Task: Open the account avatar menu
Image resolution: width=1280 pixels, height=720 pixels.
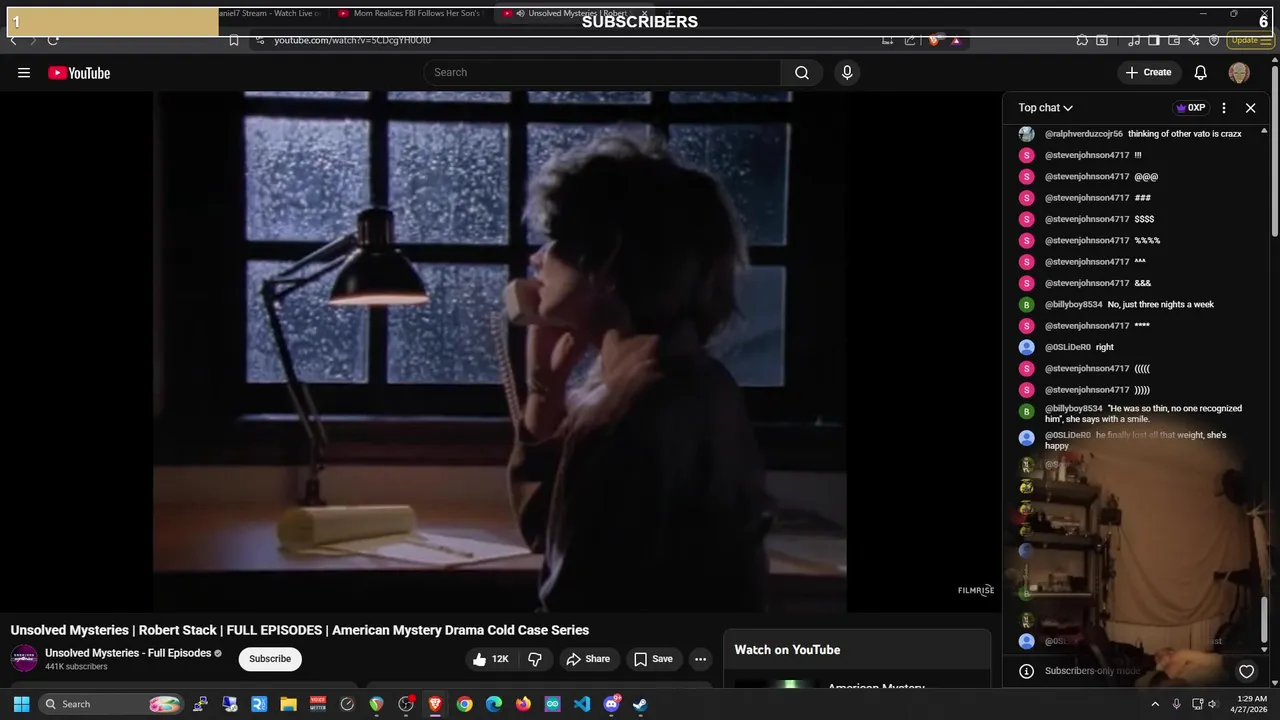Action: (x=1239, y=72)
